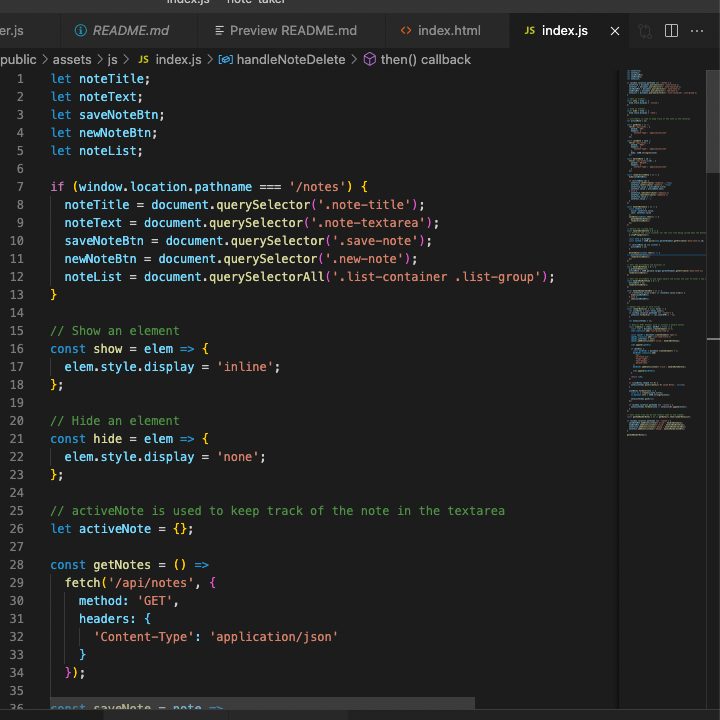Open the js breadcrumb folder
This screenshot has height=720, width=720.
click(112, 60)
